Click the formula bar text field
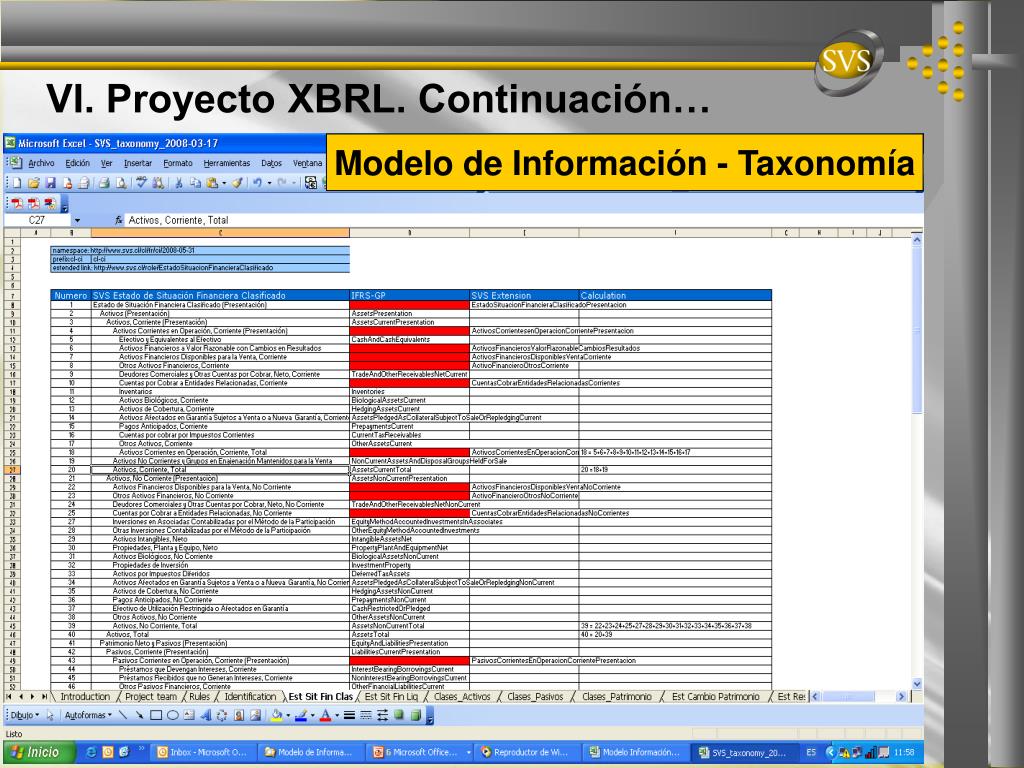Image resolution: width=1024 pixels, height=768 pixels. [x=522, y=220]
